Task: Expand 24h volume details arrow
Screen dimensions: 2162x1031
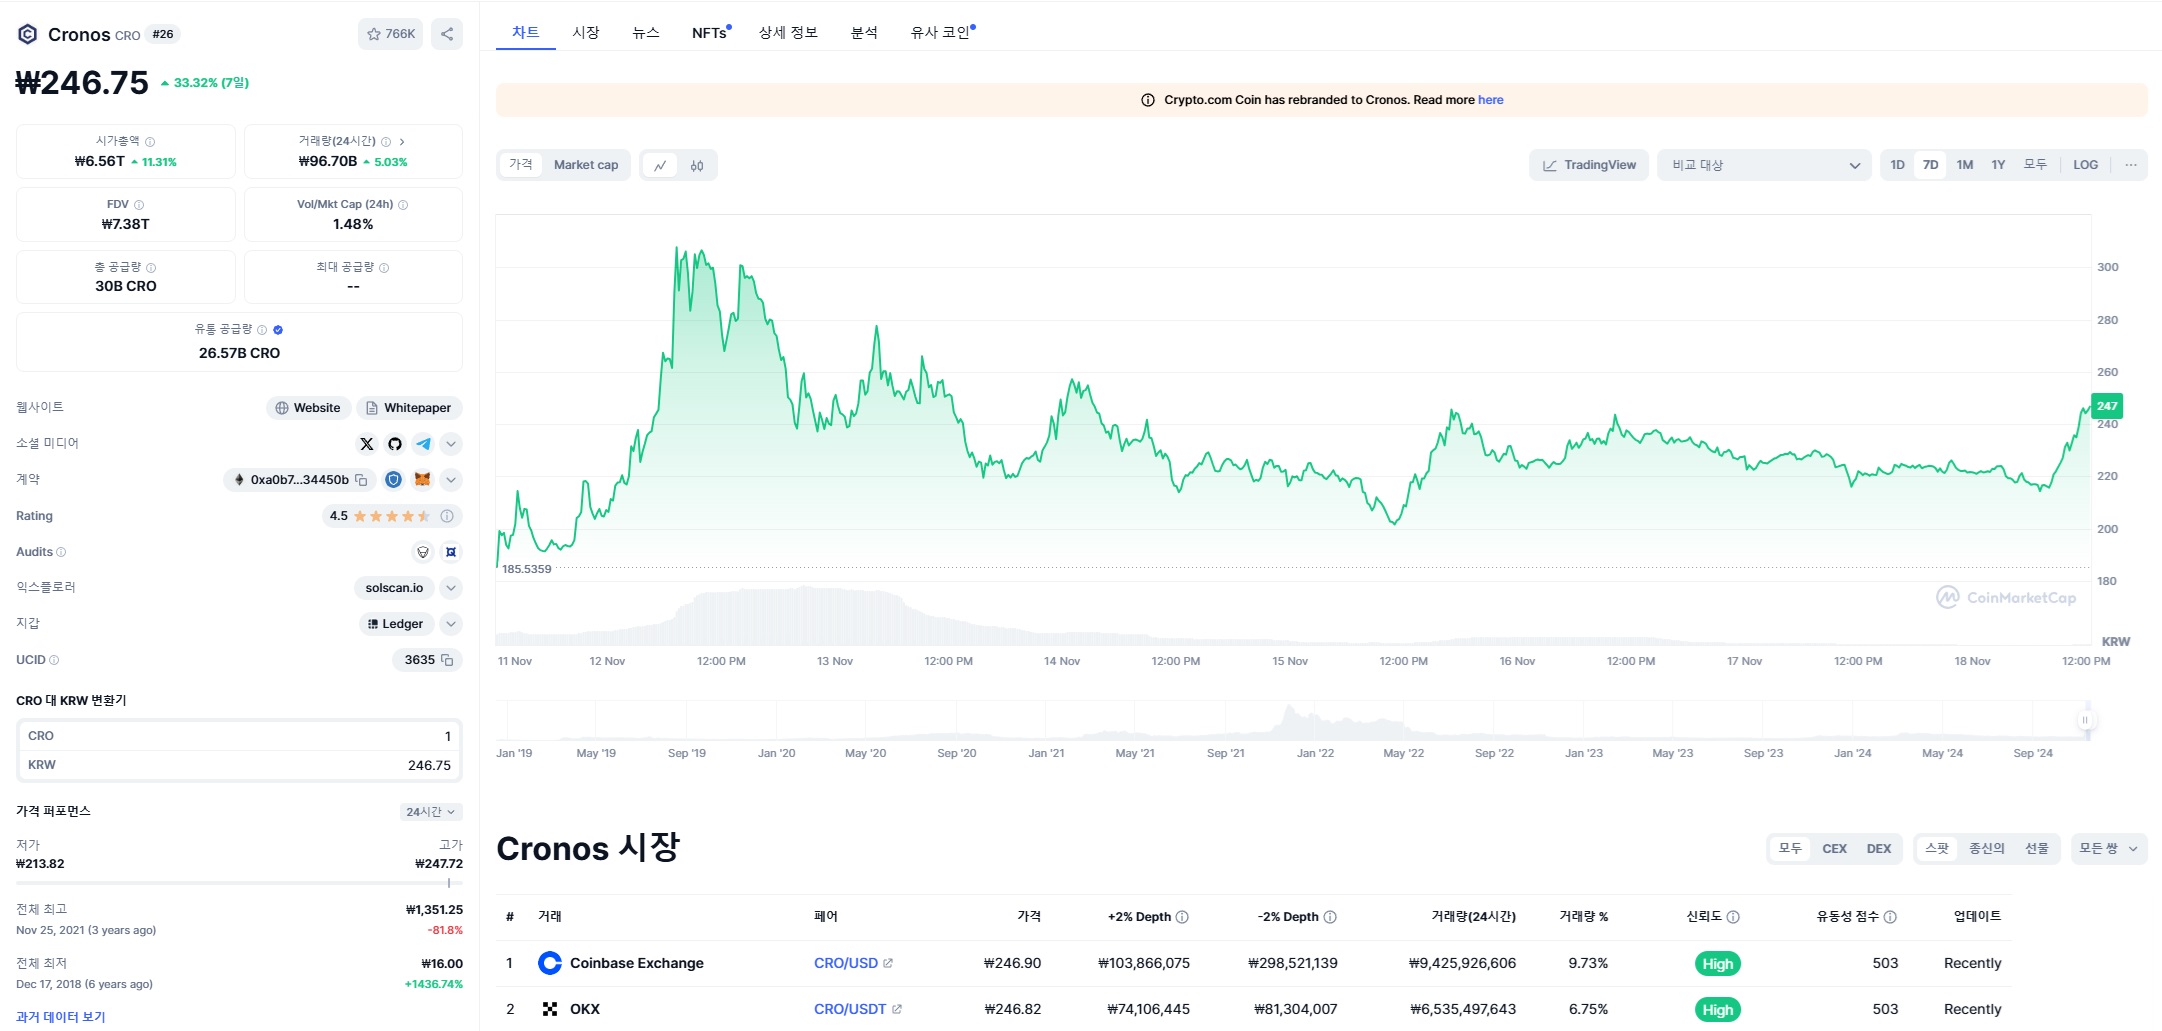Action: tap(402, 142)
